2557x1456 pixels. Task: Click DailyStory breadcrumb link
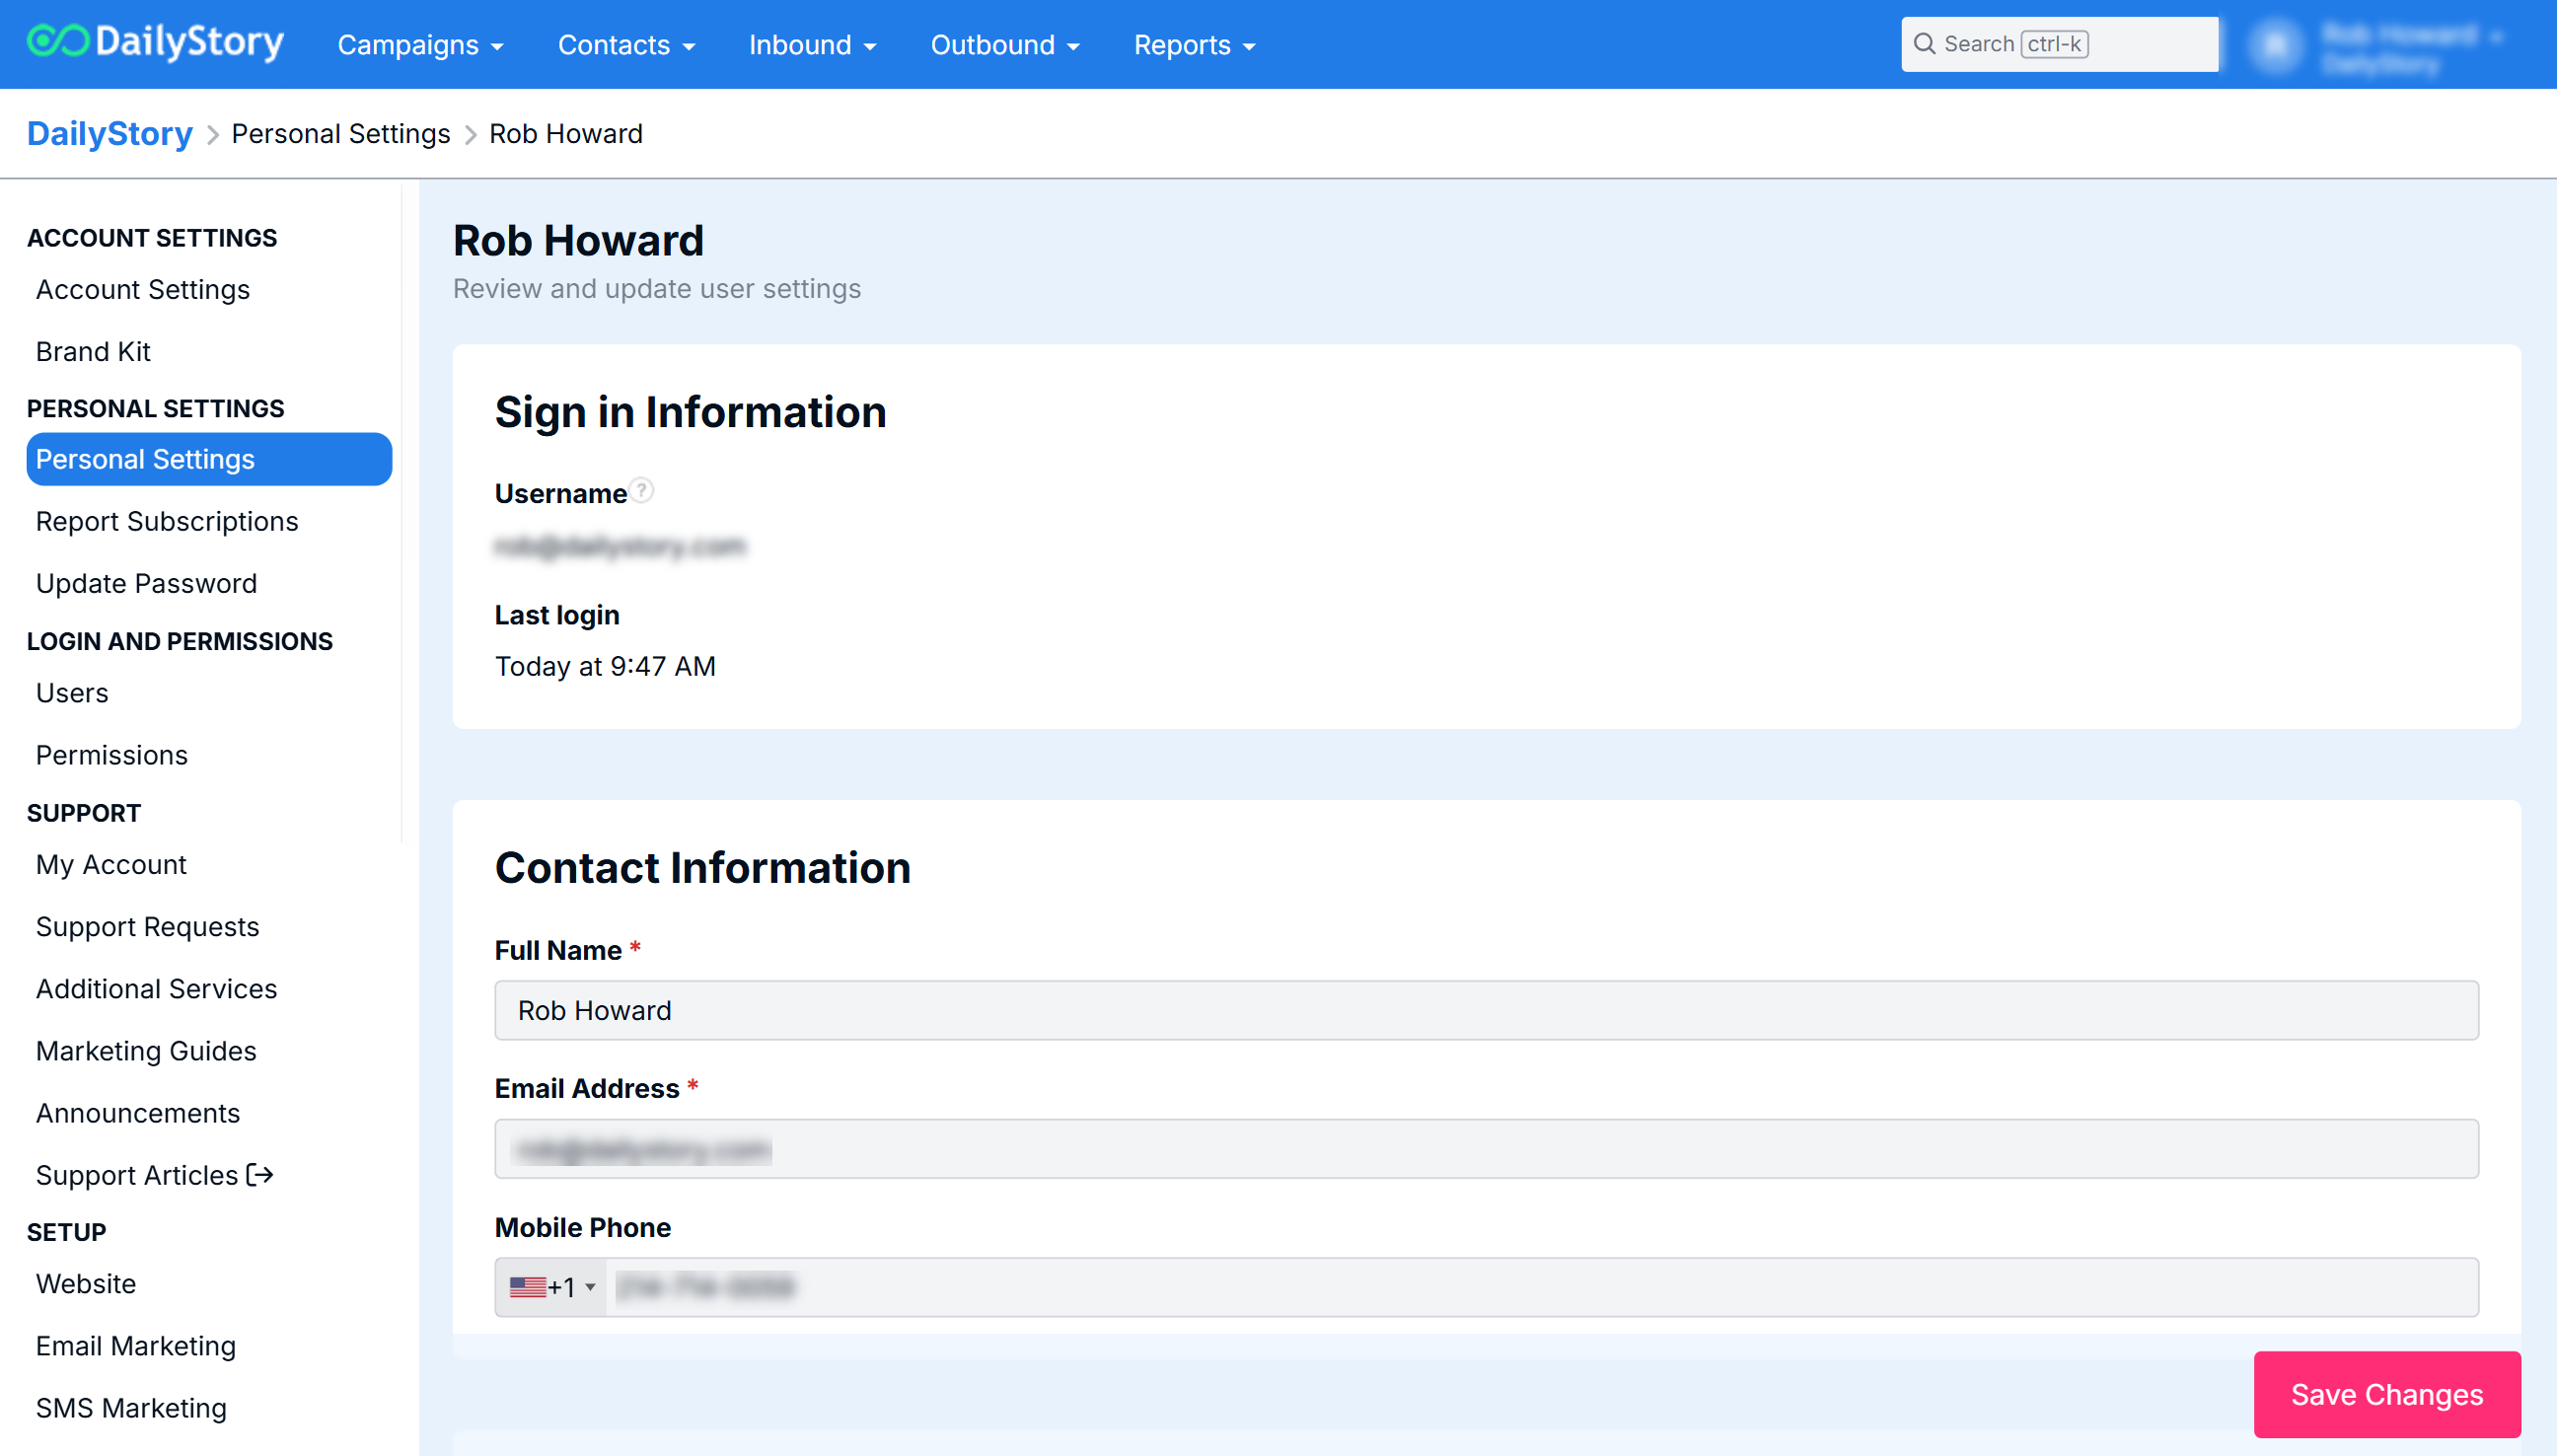pos(110,134)
